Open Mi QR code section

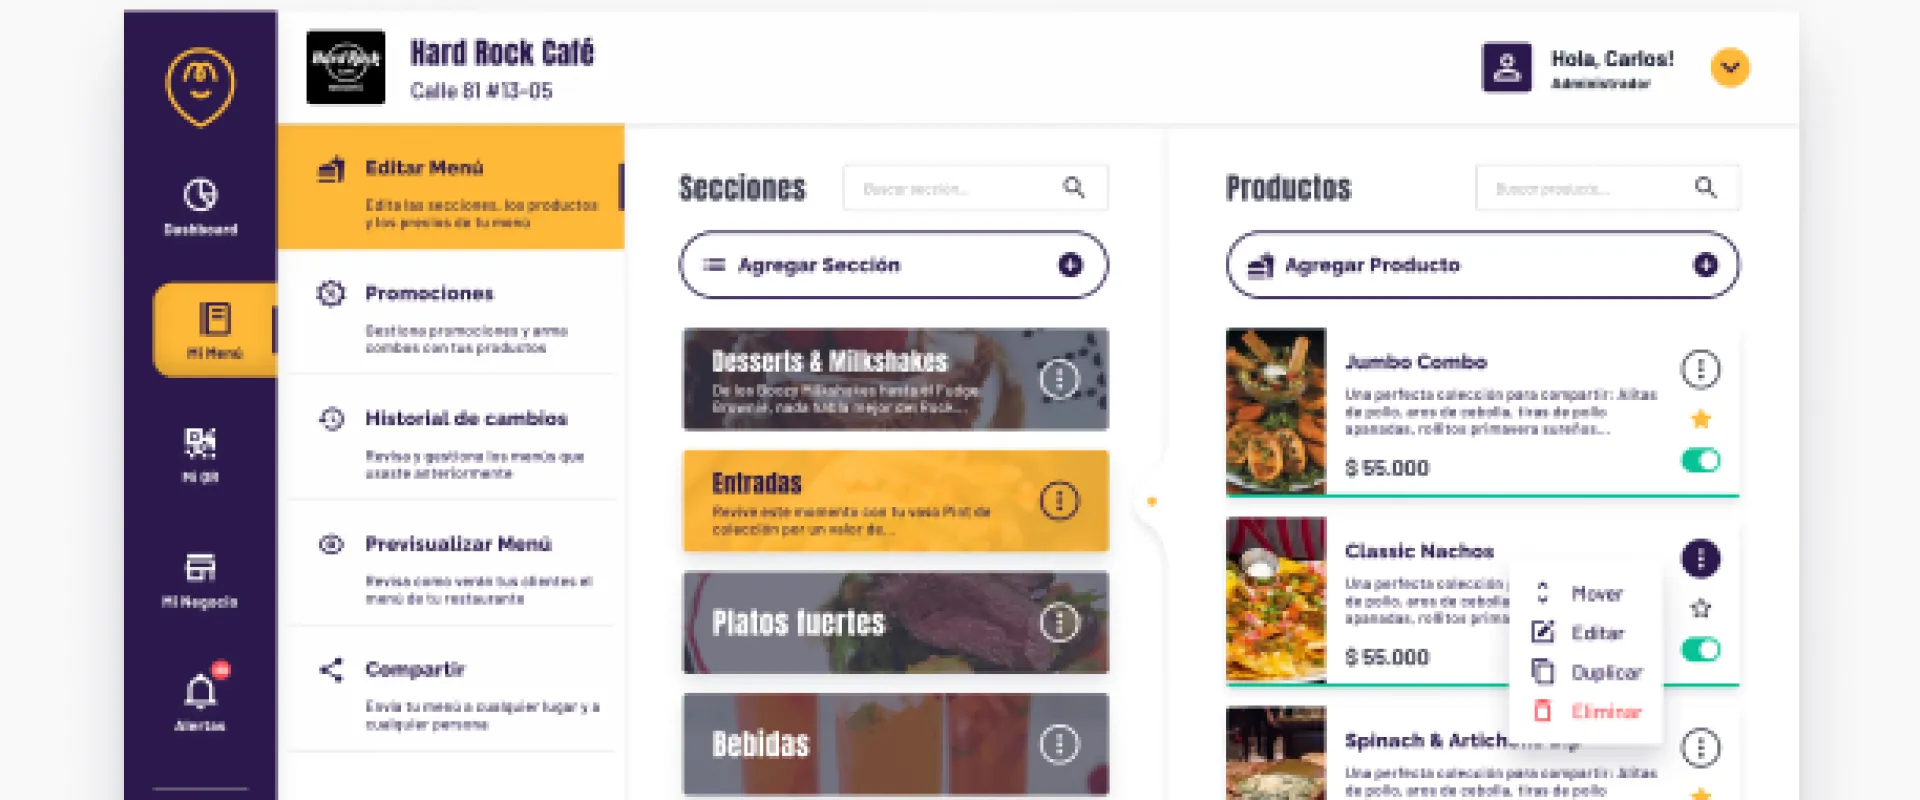click(200, 452)
